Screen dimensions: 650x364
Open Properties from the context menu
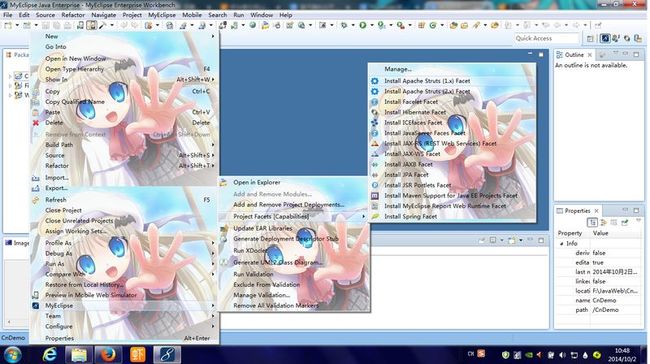click(x=59, y=338)
